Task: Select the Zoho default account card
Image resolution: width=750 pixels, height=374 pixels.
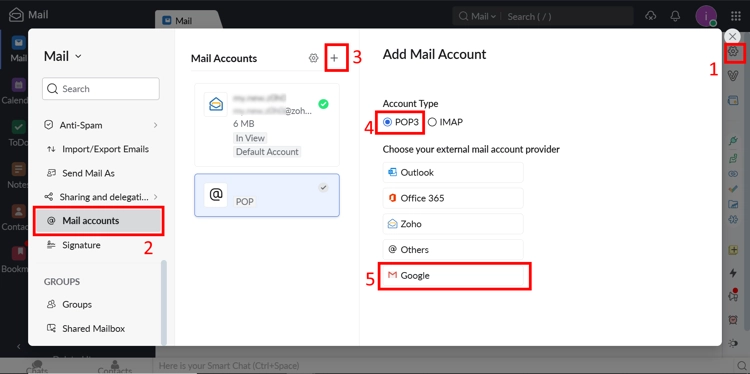Action: 267,125
